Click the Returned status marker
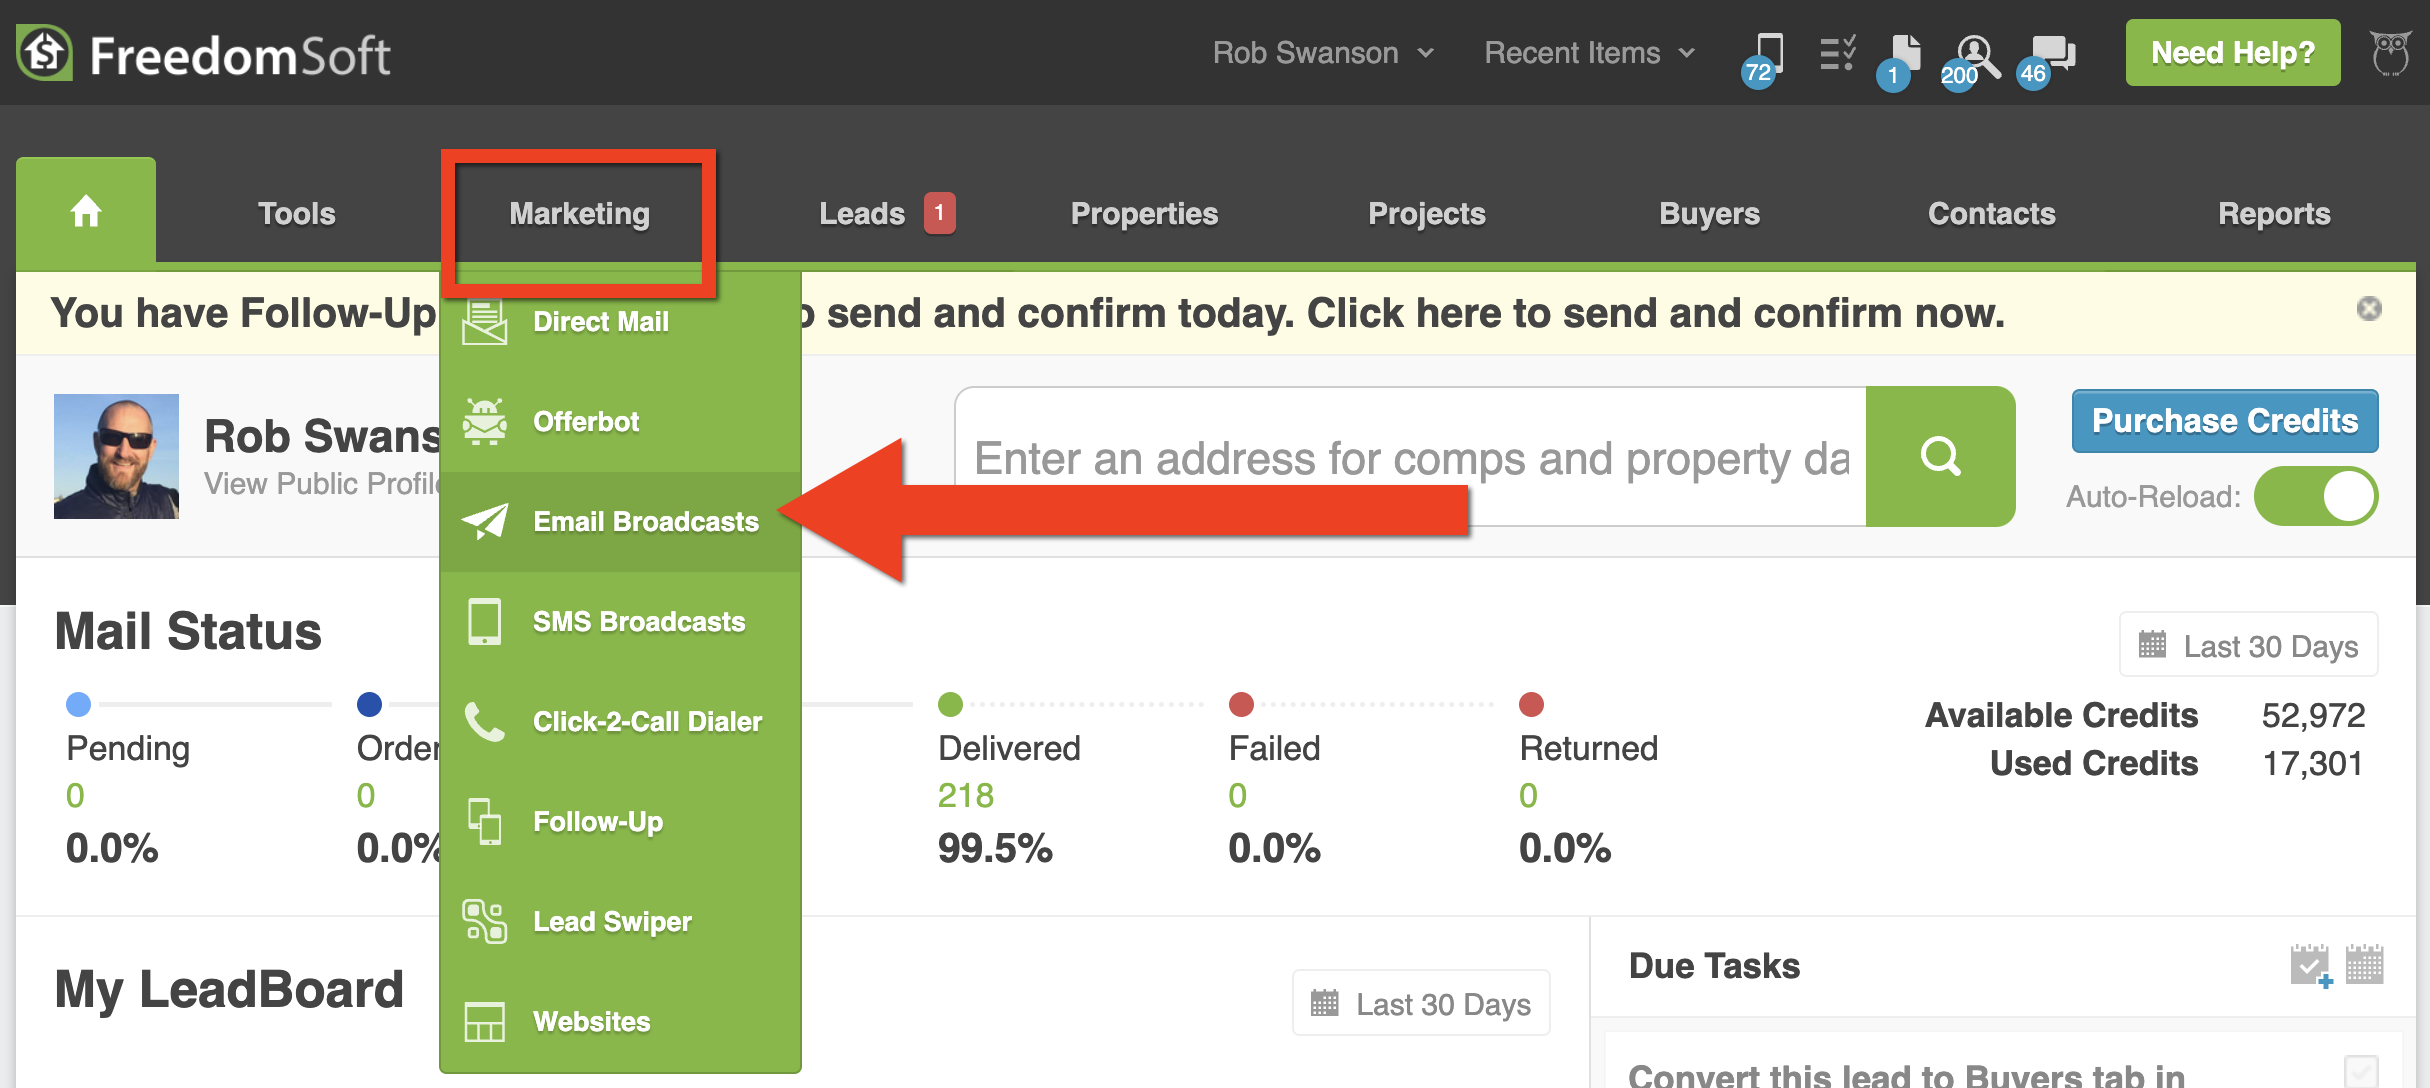The image size is (2430, 1088). click(1531, 704)
